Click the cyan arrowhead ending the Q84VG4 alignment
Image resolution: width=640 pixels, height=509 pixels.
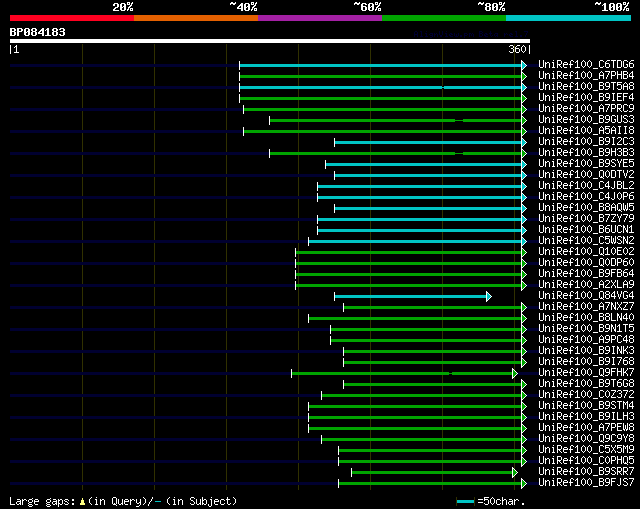pyautogui.click(x=489, y=296)
